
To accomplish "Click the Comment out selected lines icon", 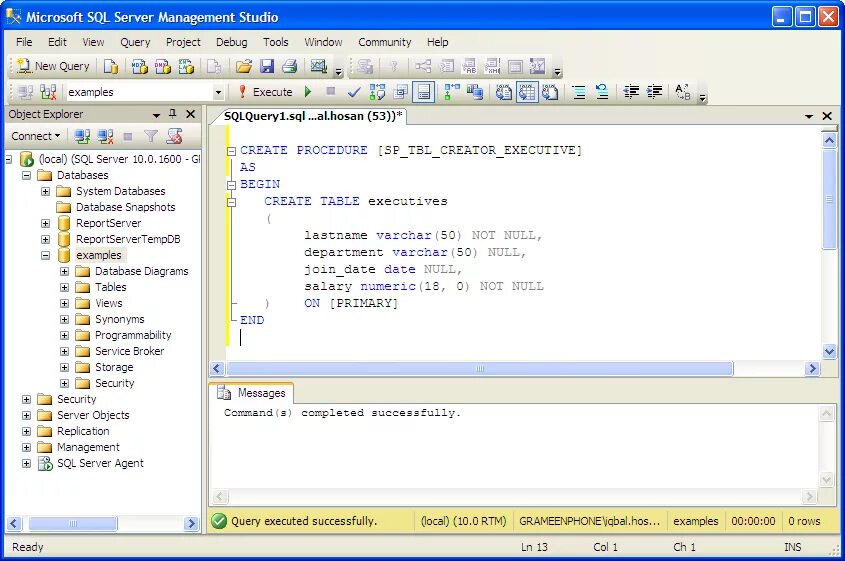I will [x=579, y=92].
